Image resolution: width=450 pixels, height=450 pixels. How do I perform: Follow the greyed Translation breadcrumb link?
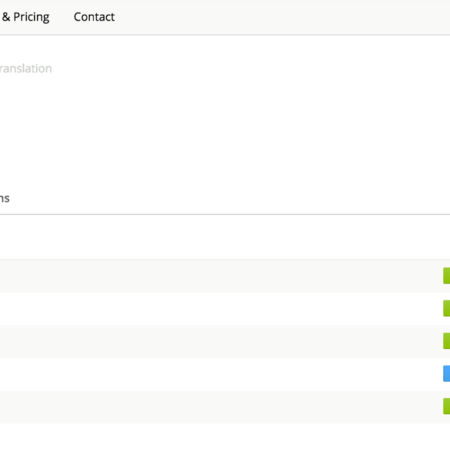click(x=26, y=68)
